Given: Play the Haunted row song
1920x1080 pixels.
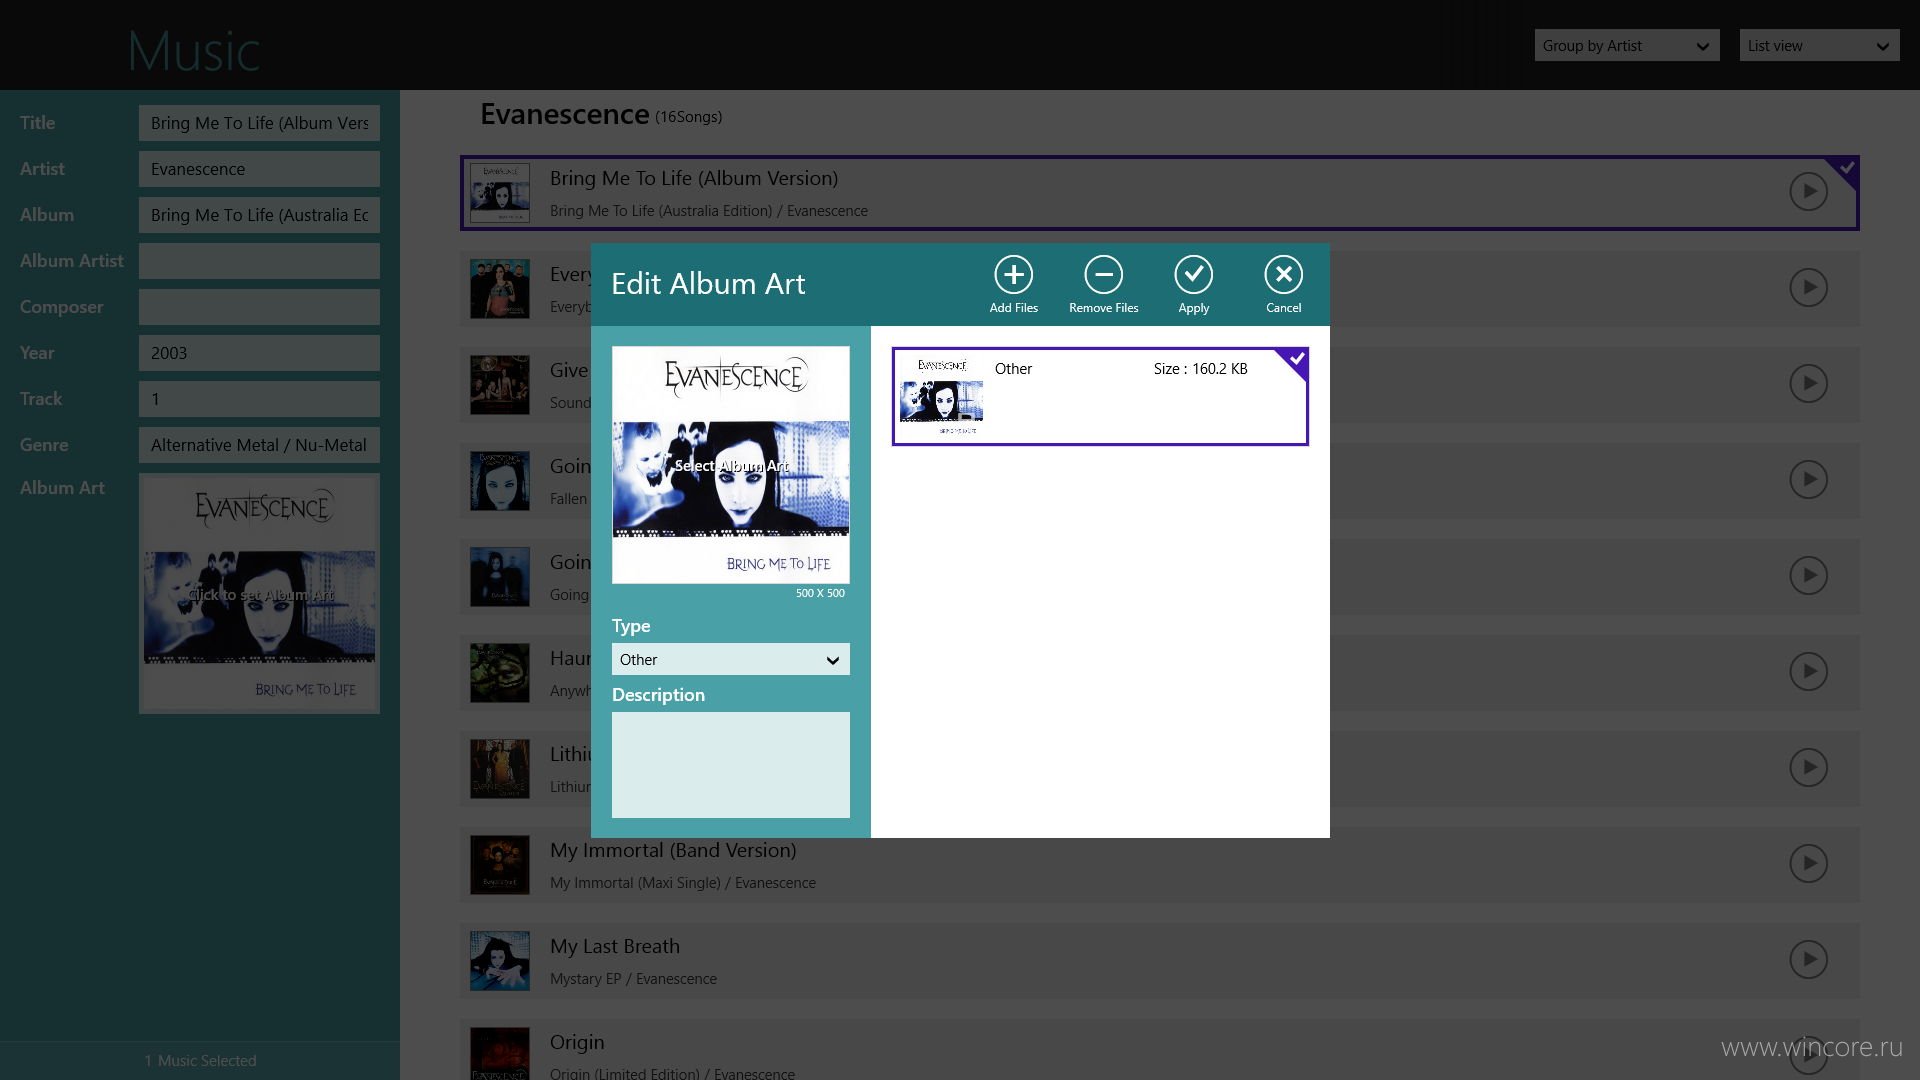Looking at the screenshot, I should click(x=1808, y=672).
